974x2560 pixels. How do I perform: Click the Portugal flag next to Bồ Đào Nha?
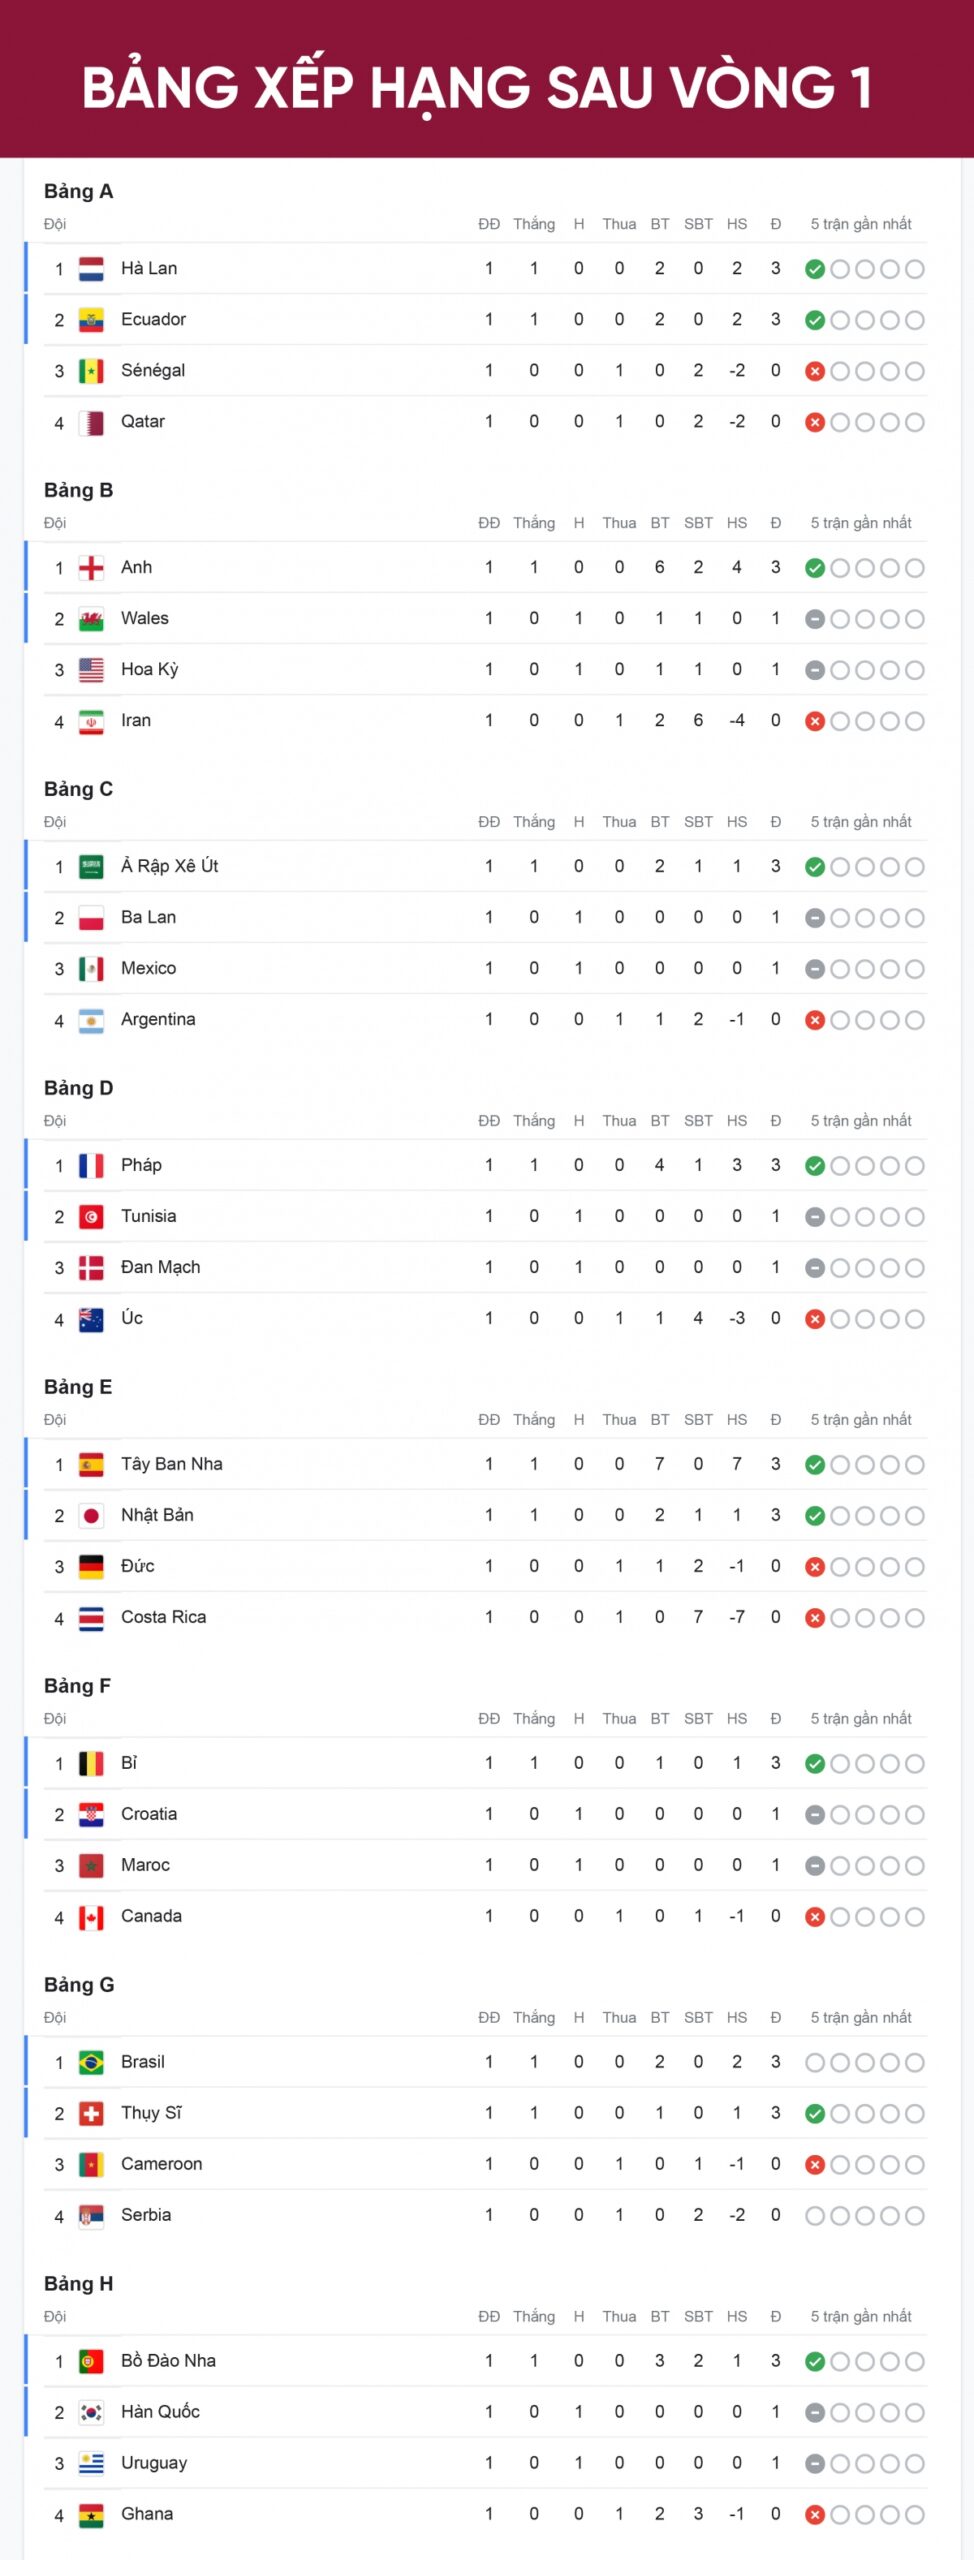point(91,2362)
